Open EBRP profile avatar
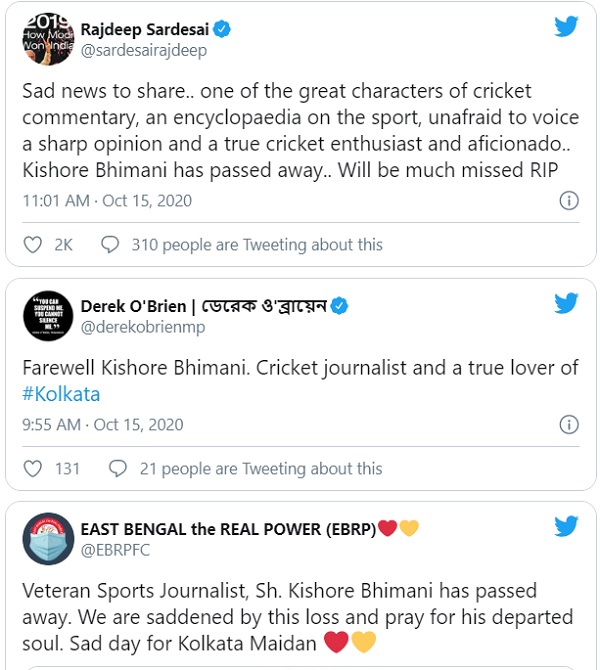600x670 pixels. (44, 538)
